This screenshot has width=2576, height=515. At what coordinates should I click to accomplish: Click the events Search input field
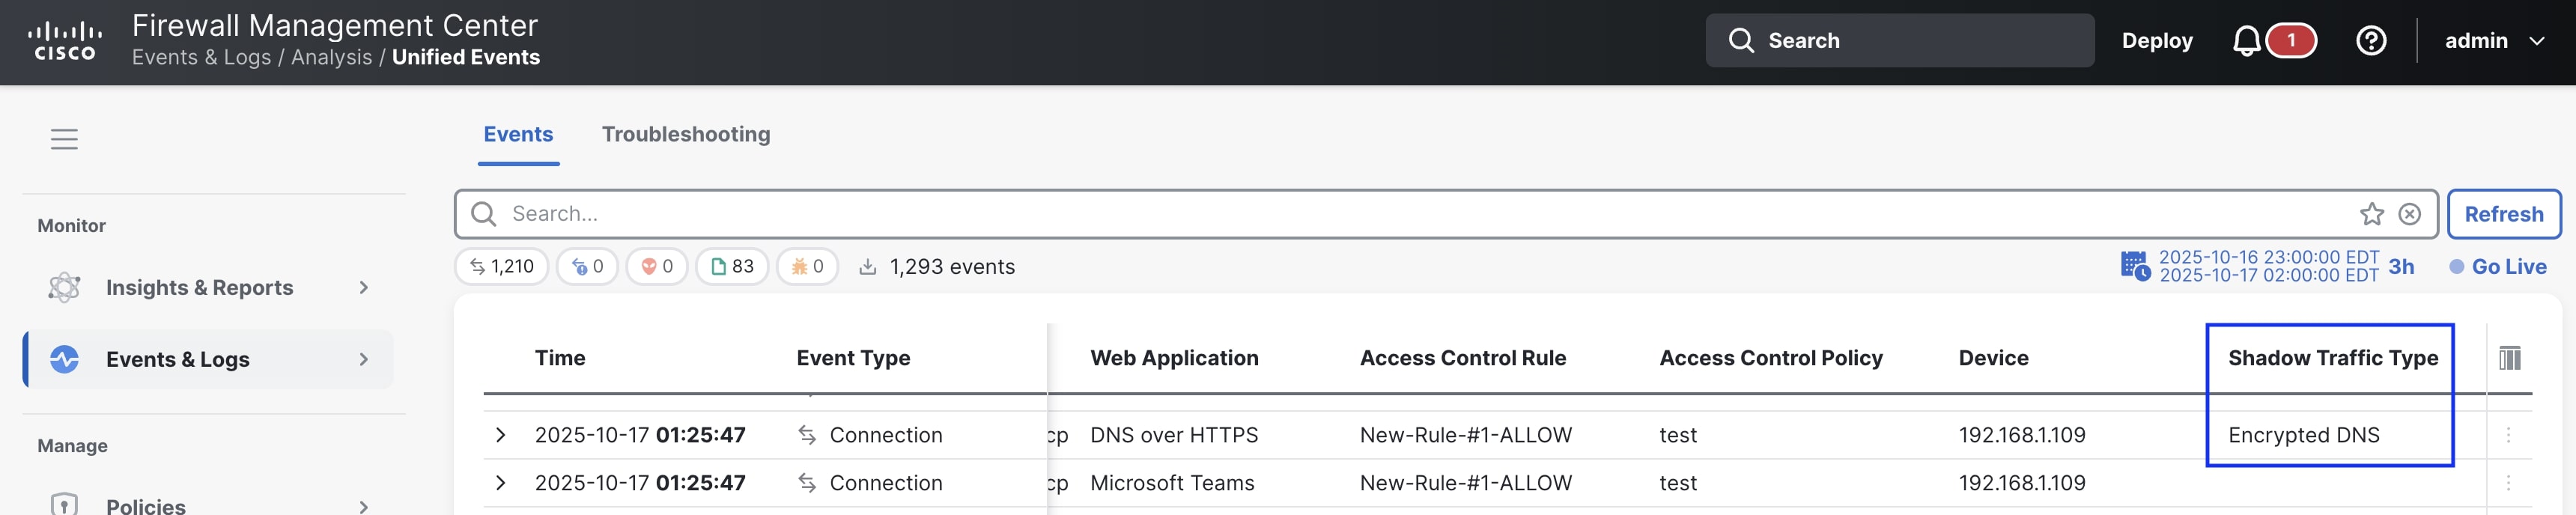pos(1400,214)
